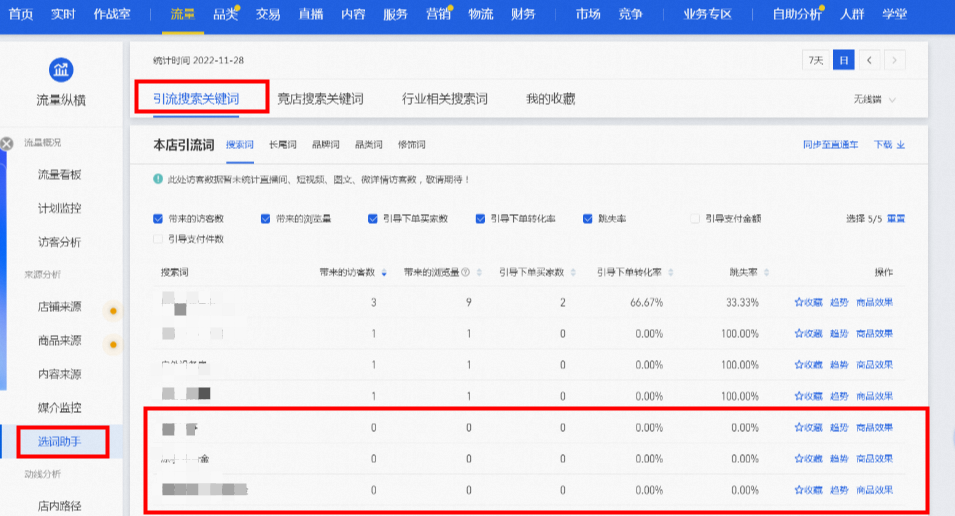Sort by 带来的访客数 column arrow

(x=384, y=273)
